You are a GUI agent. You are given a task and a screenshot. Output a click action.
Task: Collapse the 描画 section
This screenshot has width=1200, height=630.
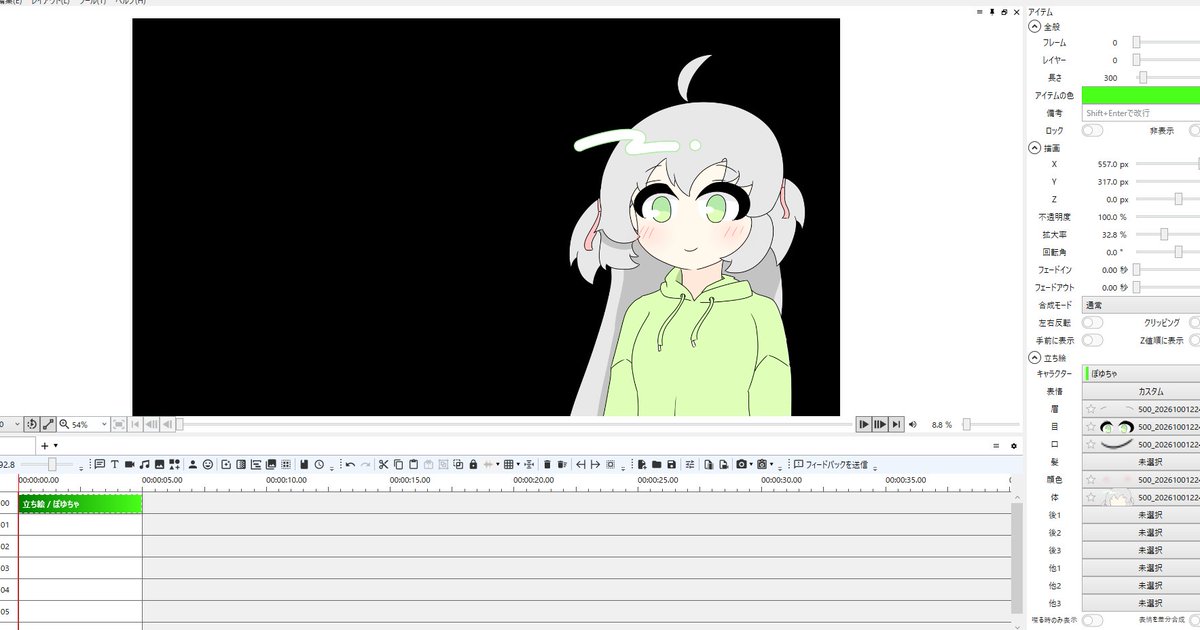click(x=1035, y=147)
